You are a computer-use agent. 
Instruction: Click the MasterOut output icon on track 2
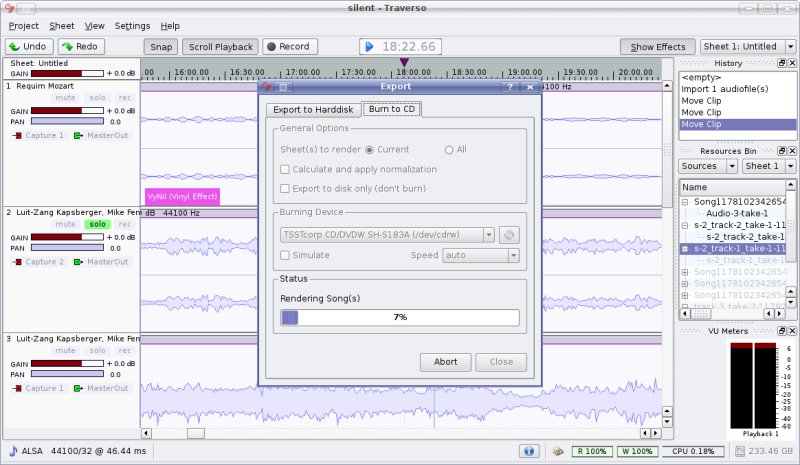coord(78,262)
